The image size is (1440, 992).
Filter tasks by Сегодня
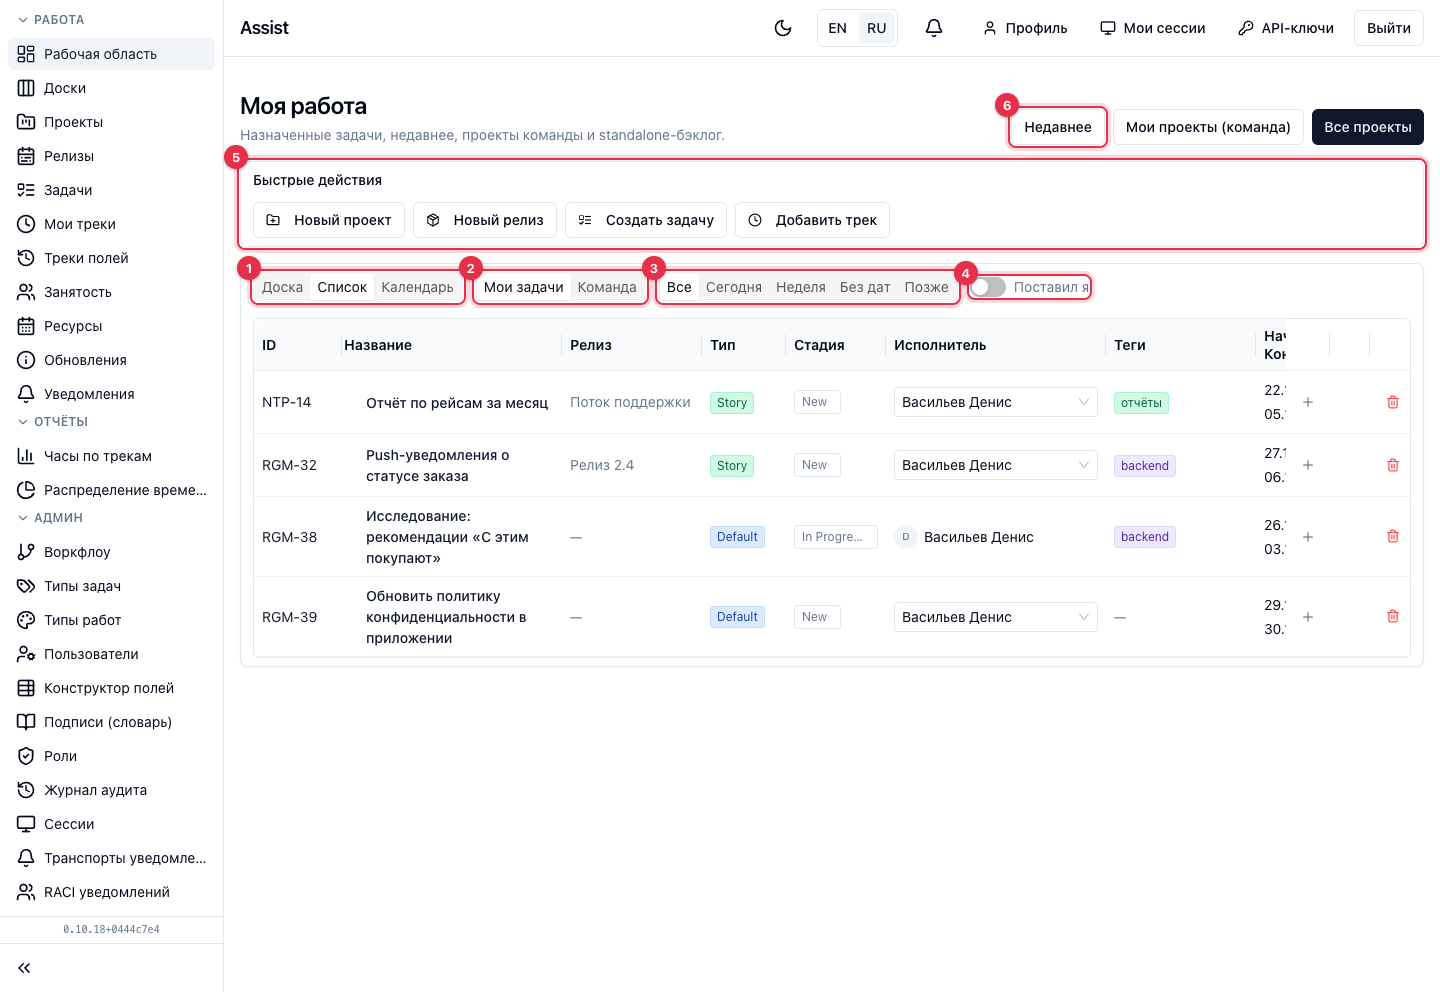coord(734,287)
